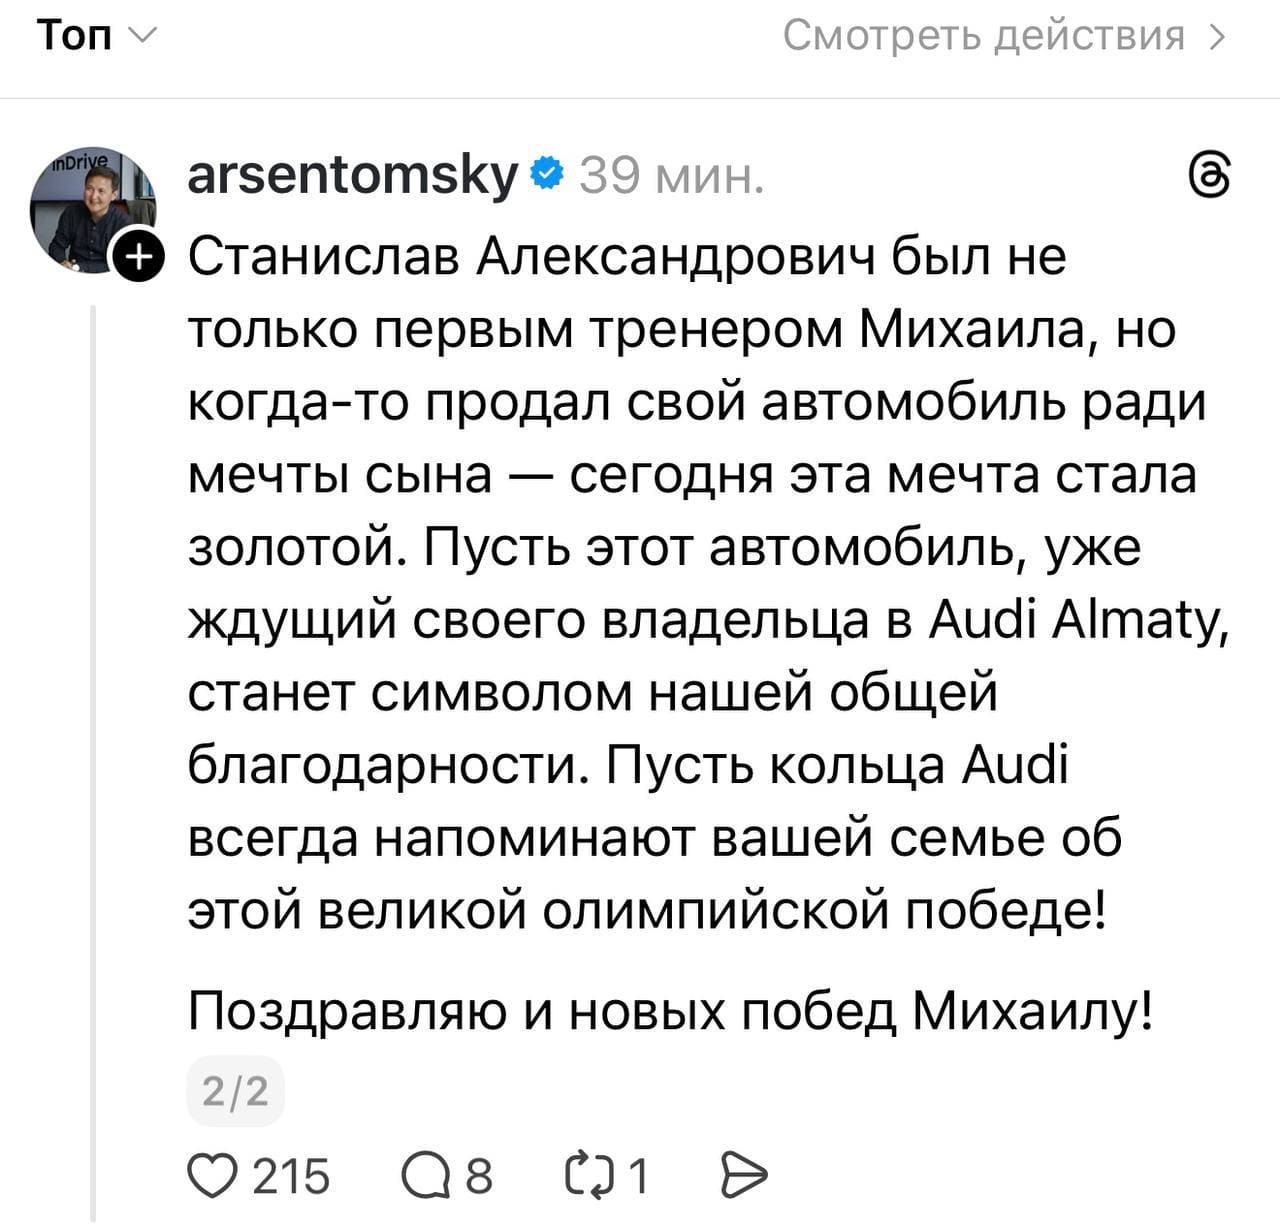Open Смотреть действия

coord(983,37)
